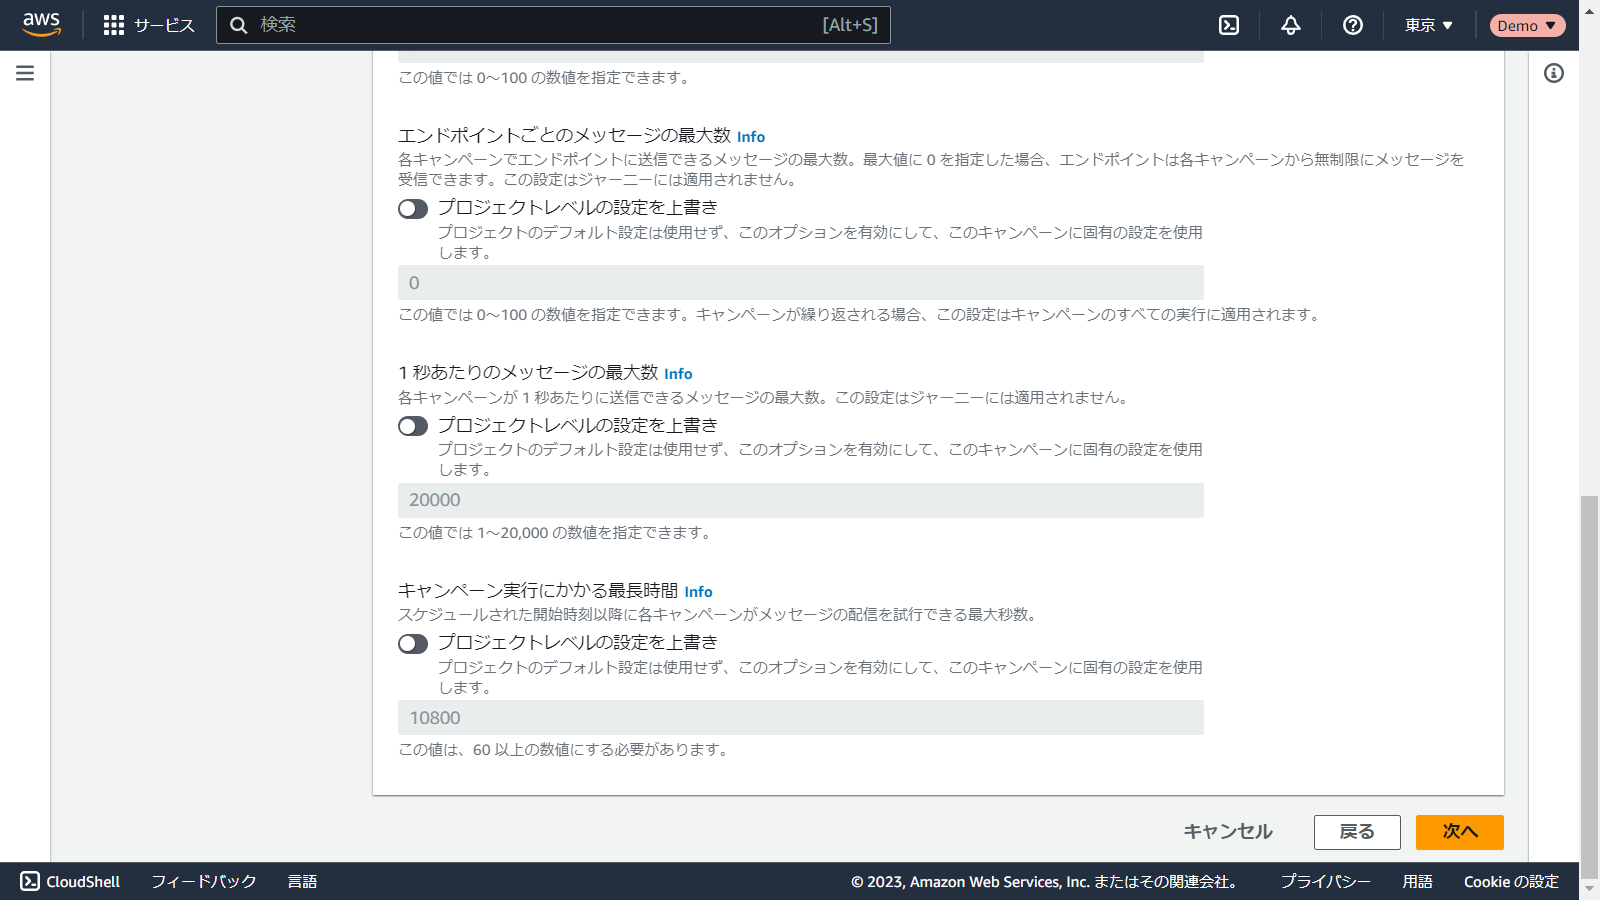
Task: Open the info panel icon on the right
Action: coord(1553,73)
